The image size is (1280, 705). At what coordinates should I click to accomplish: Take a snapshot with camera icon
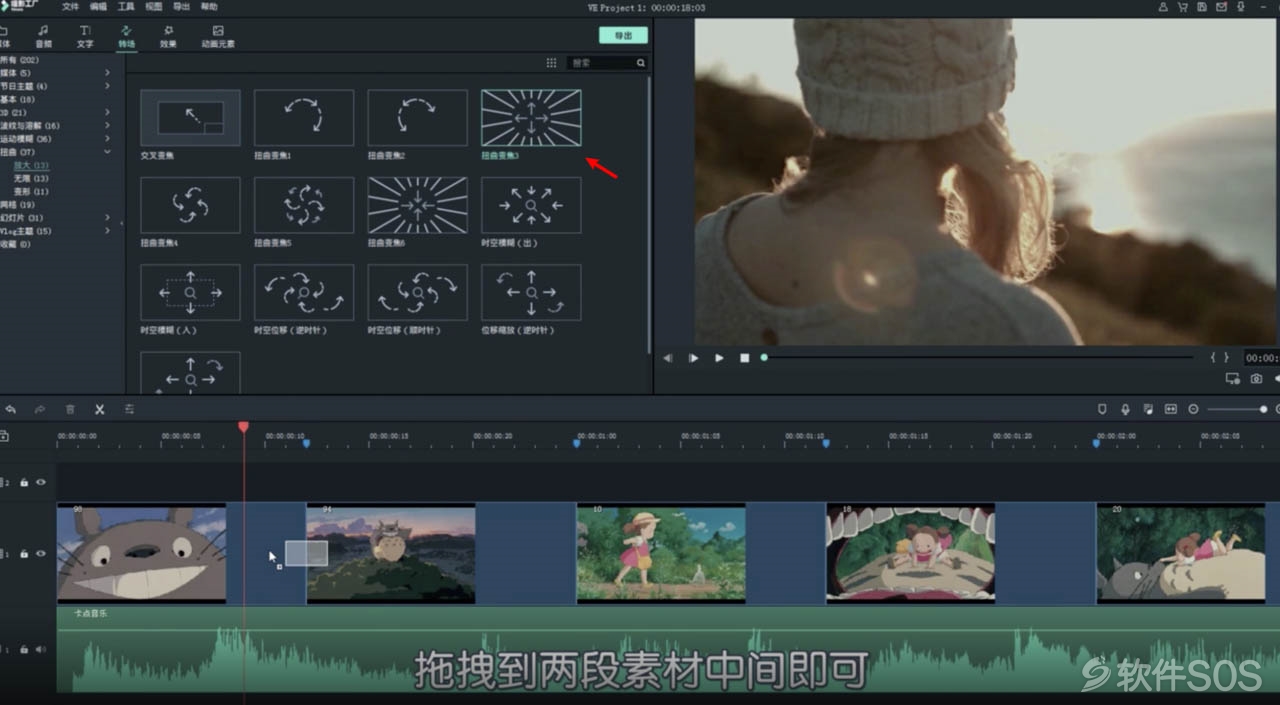click(x=1256, y=379)
